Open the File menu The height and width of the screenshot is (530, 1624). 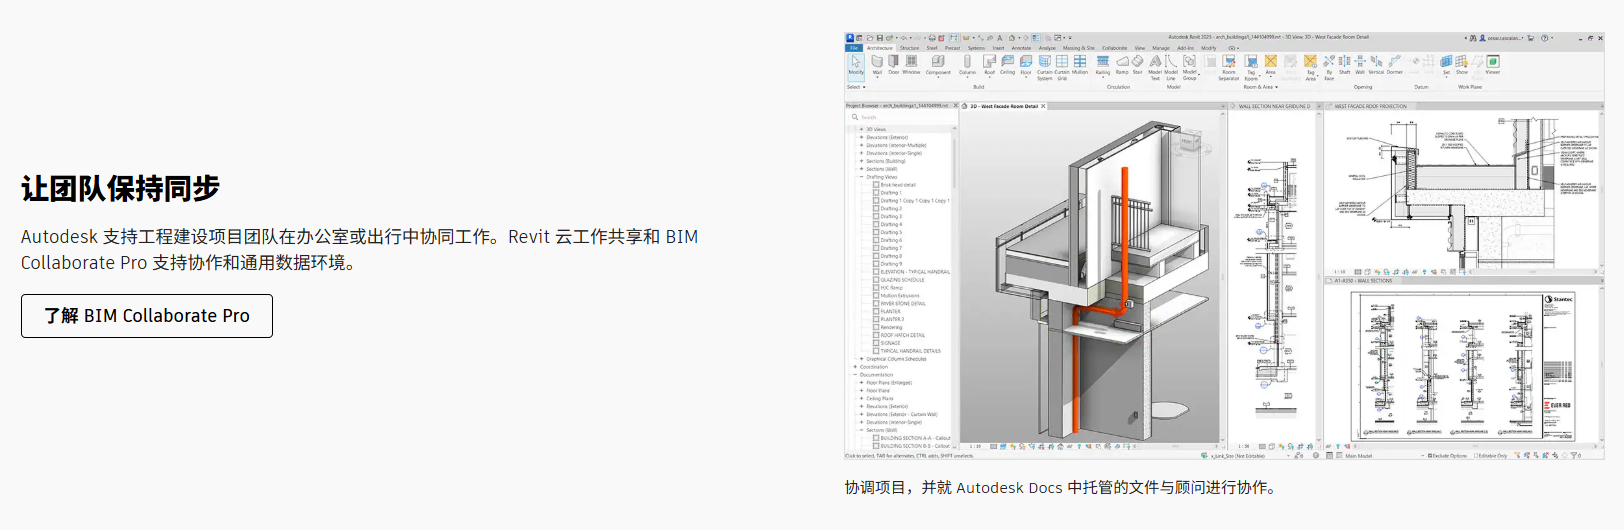(x=854, y=48)
